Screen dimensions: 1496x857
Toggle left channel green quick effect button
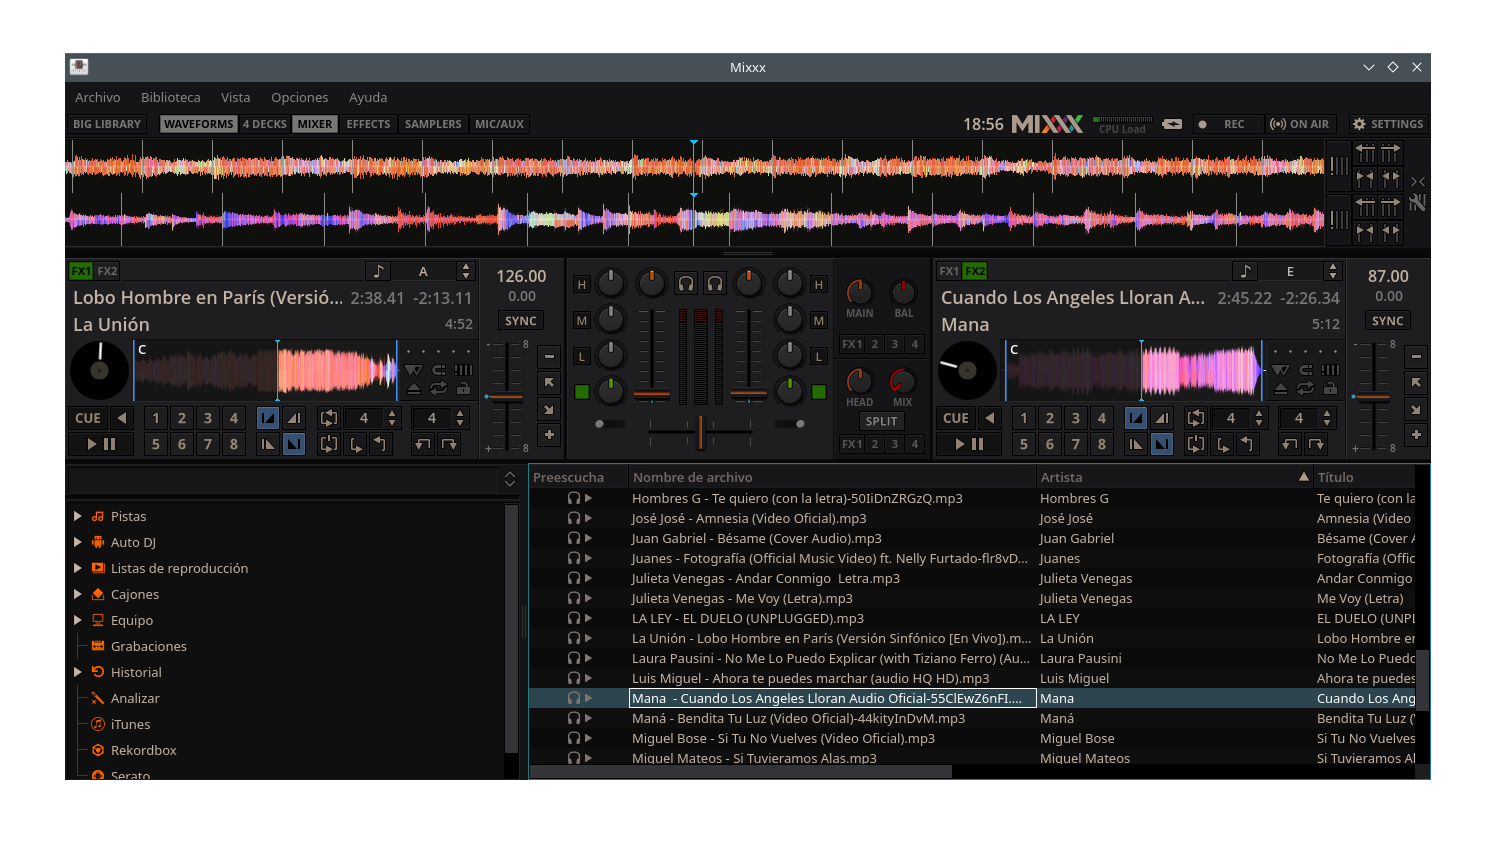pyautogui.click(x=581, y=392)
